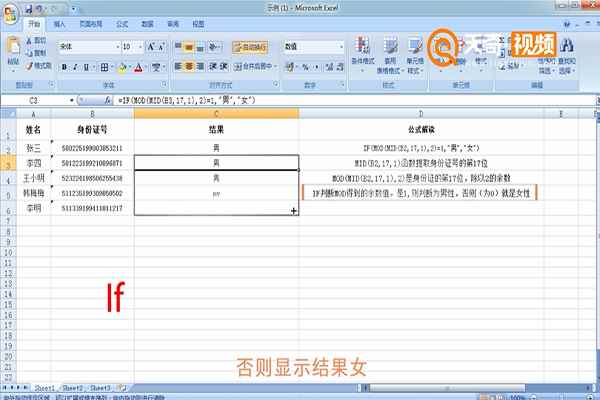Expand the Fill Color dropdown arrow
The width and height of the screenshot is (600, 400).
[130, 67]
